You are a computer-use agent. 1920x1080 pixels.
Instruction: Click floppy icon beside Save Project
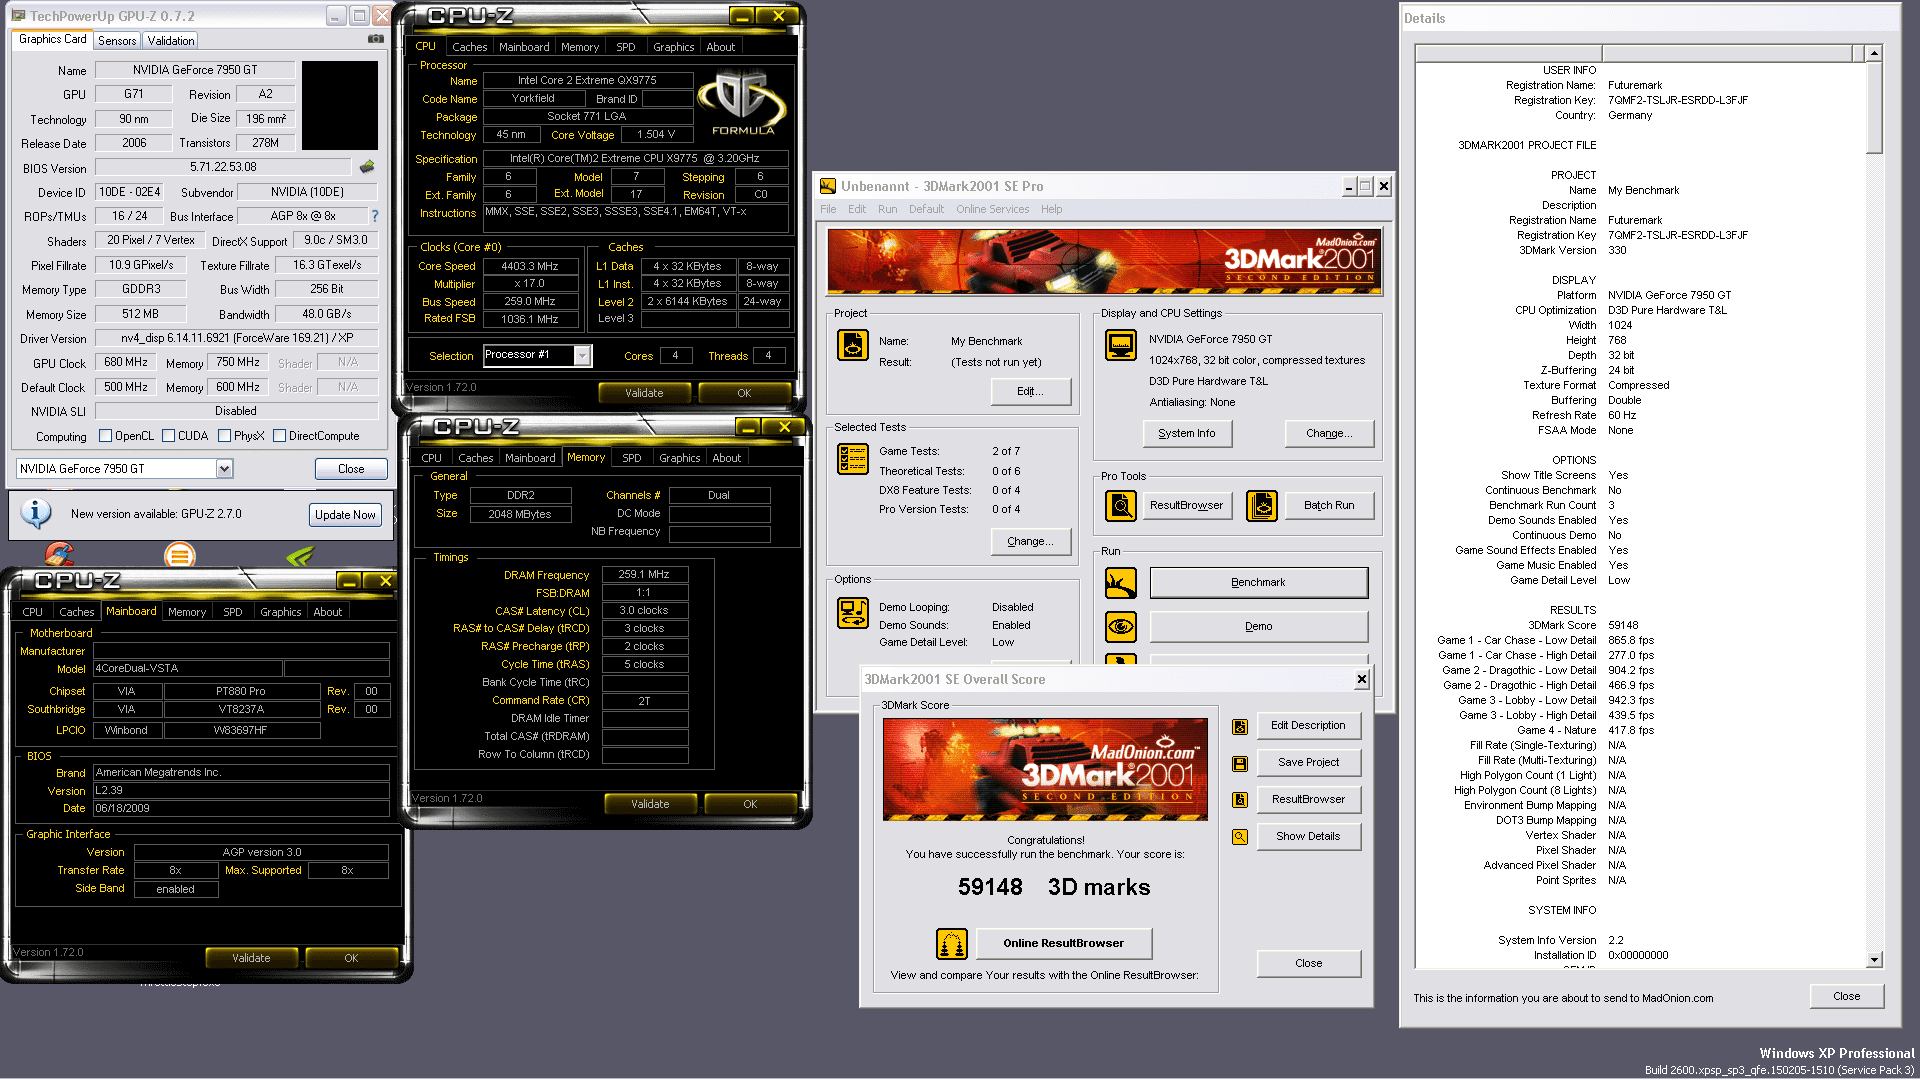(x=1240, y=764)
